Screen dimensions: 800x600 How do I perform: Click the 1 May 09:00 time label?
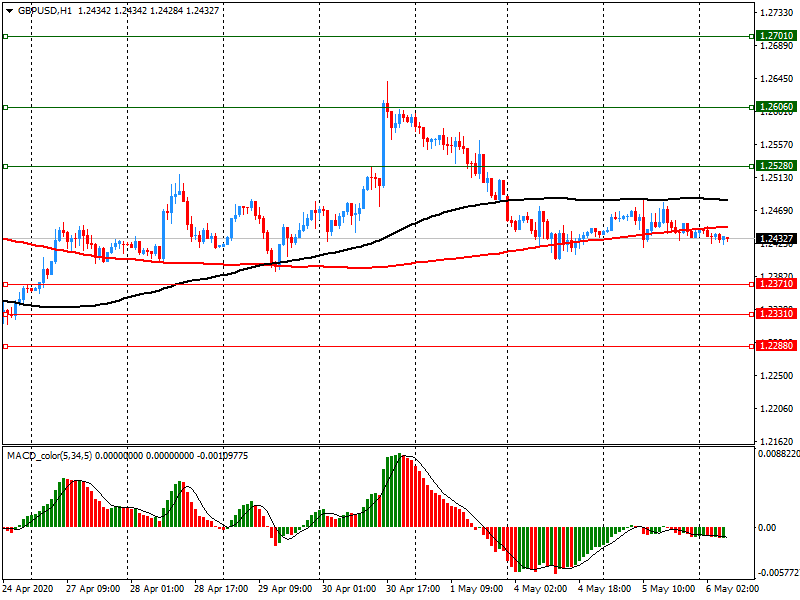point(477,589)
